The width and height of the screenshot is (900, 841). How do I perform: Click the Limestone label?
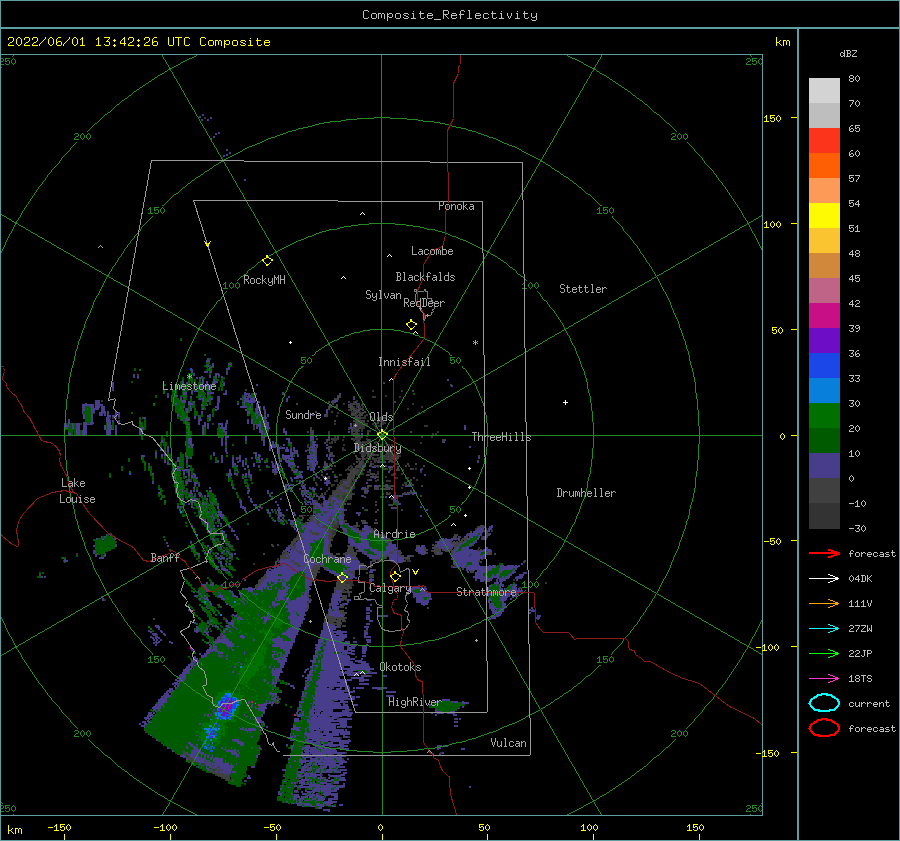189,386
